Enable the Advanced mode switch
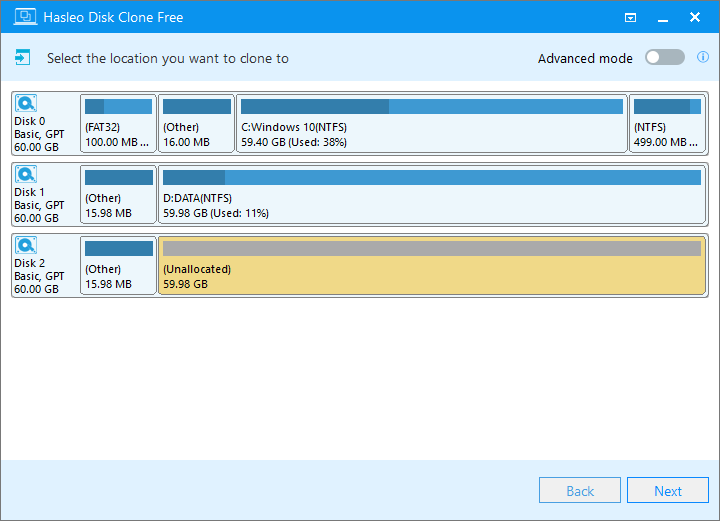The image size is (720, 521). (x=664, y=58)
